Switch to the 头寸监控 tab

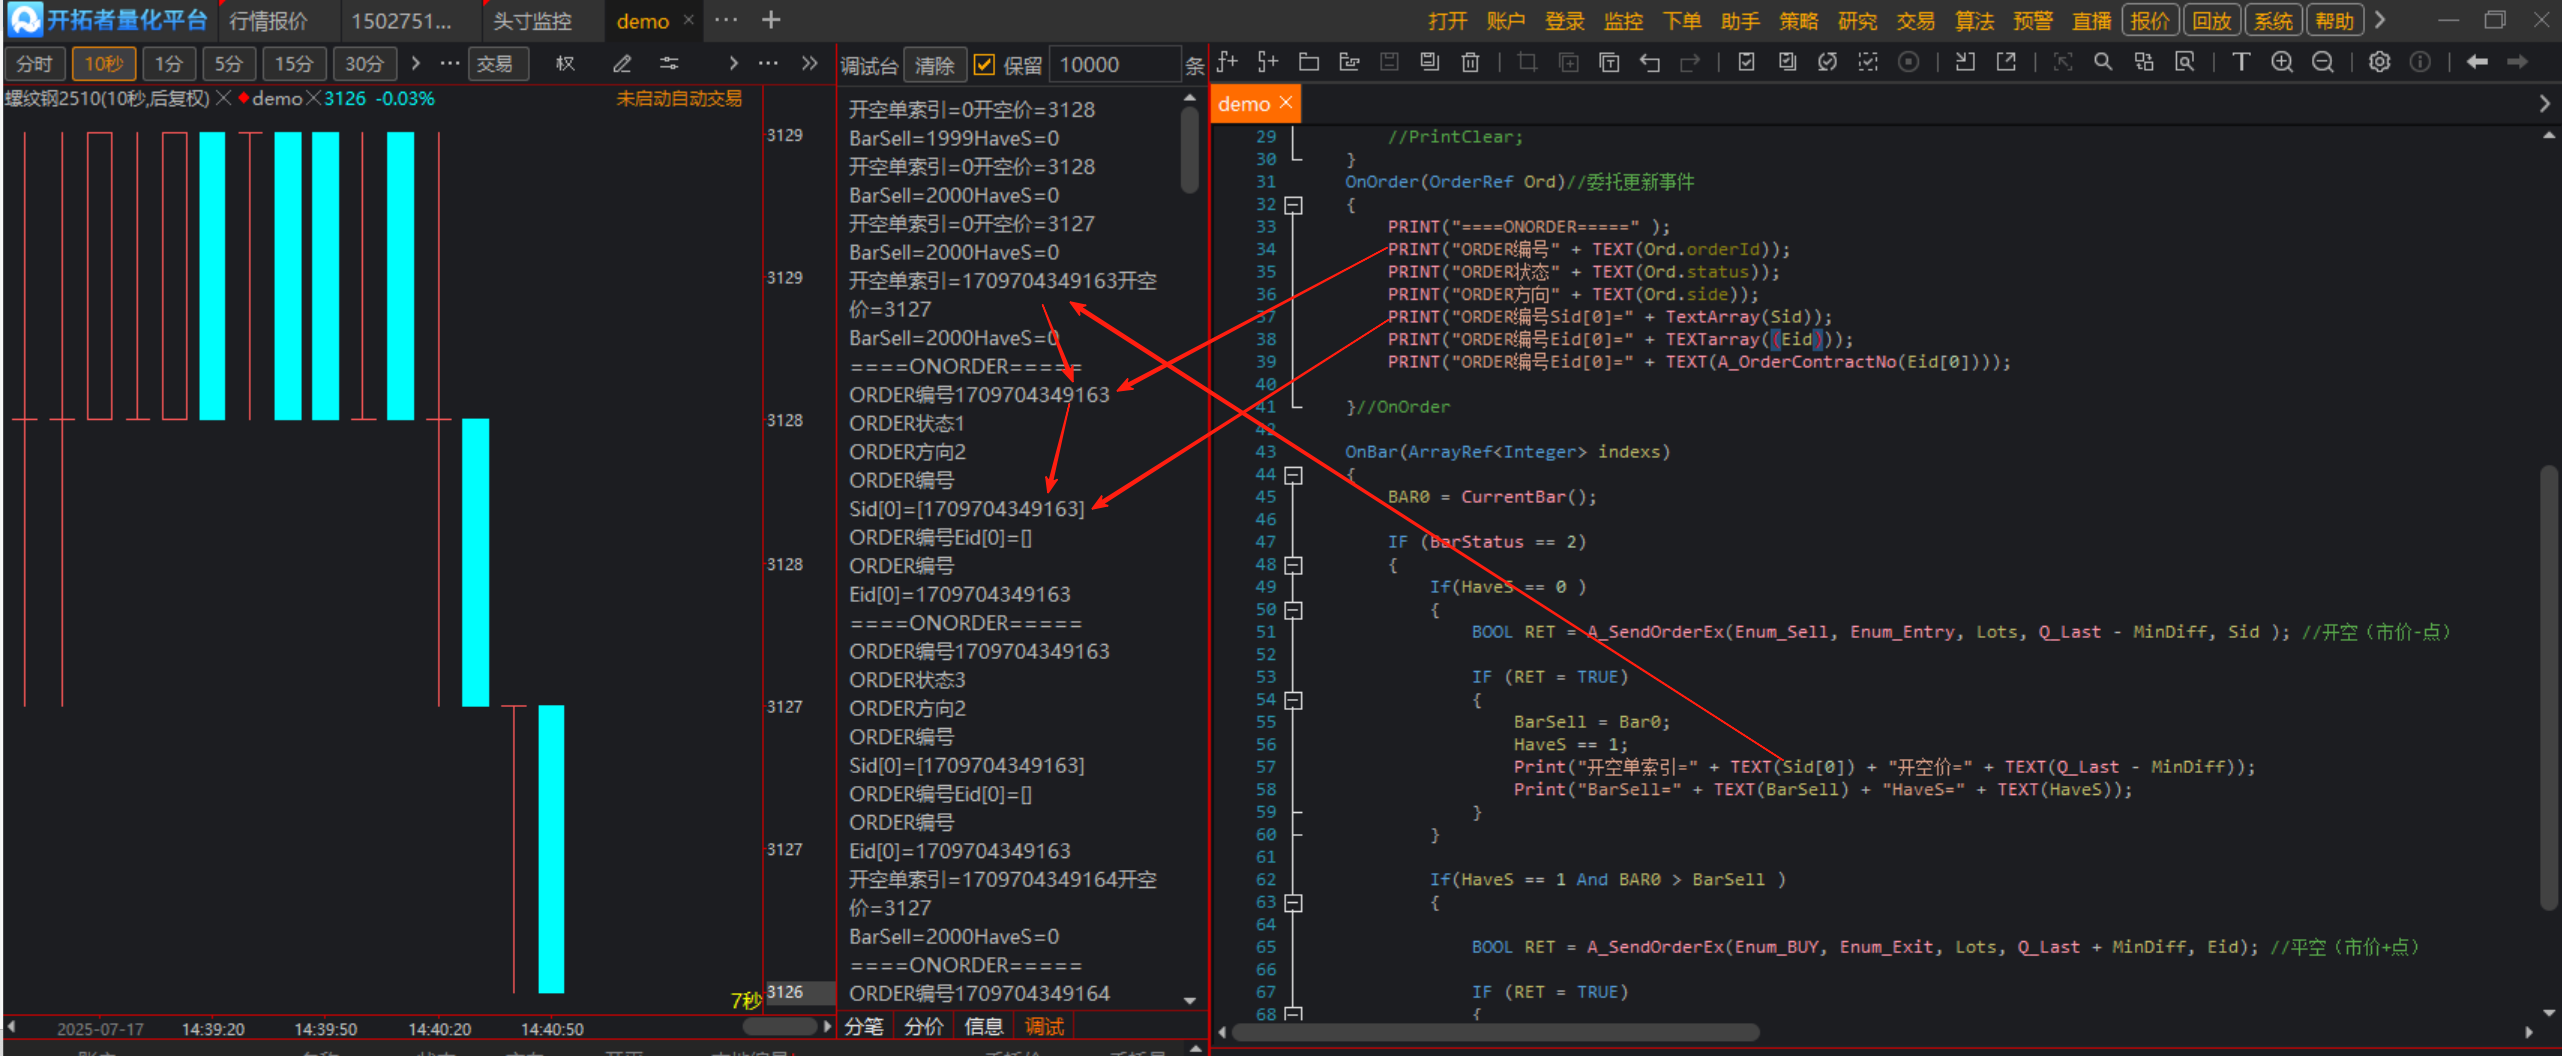tap(532, 21)
